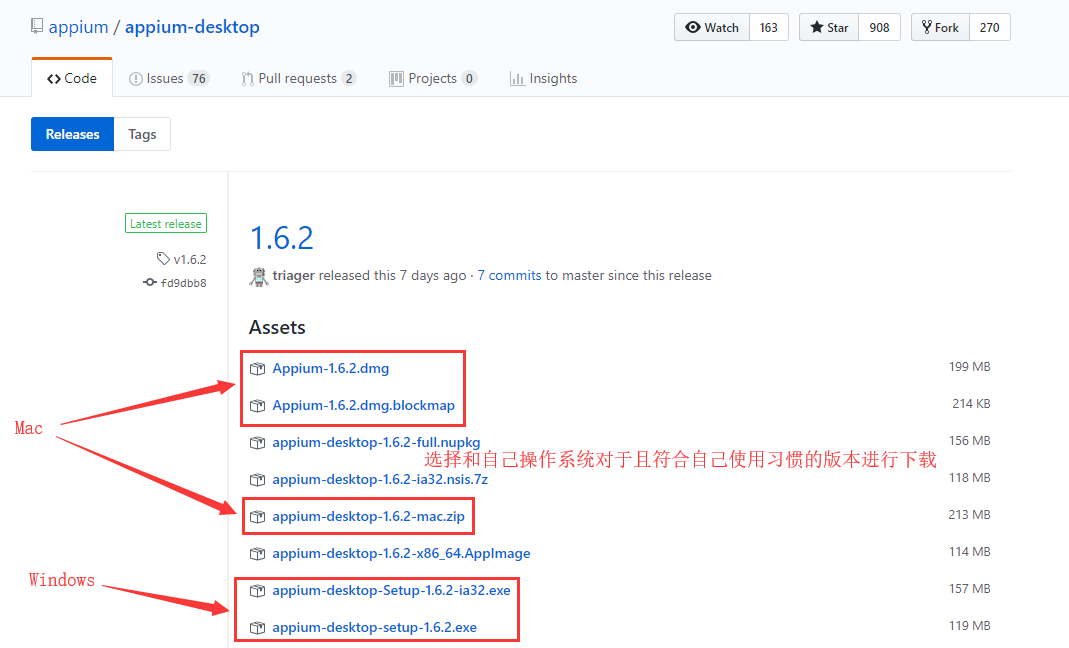Open the 1.6.2 release title

point(282,238)
